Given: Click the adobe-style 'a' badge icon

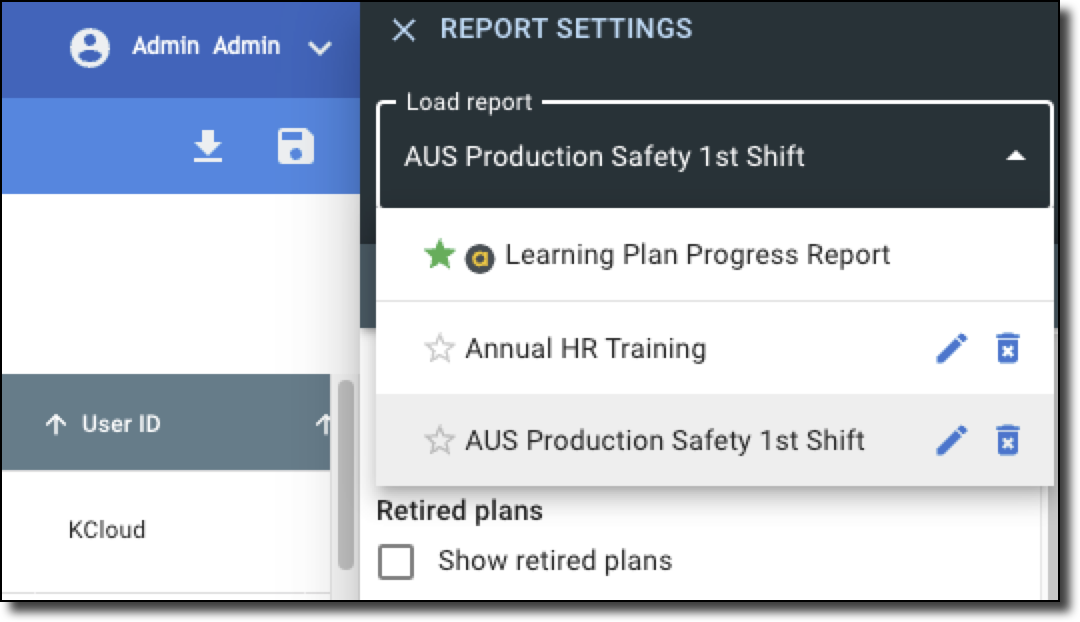Looking at the screenshot, I should pos(480,257).
